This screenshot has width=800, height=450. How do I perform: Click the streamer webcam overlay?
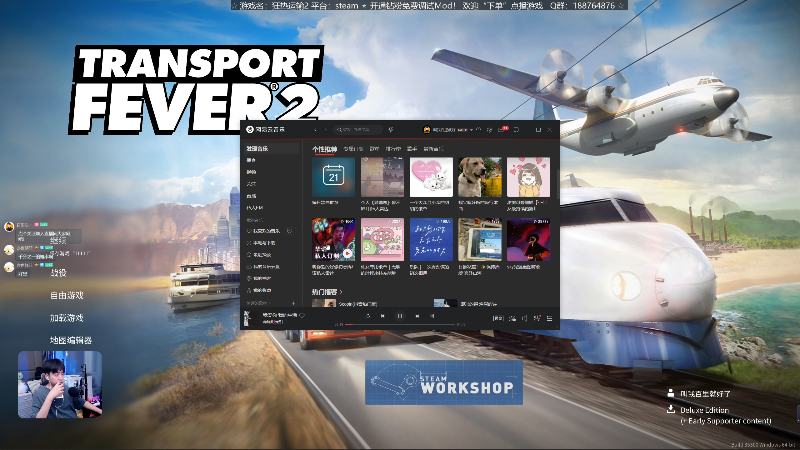(60, 384)
